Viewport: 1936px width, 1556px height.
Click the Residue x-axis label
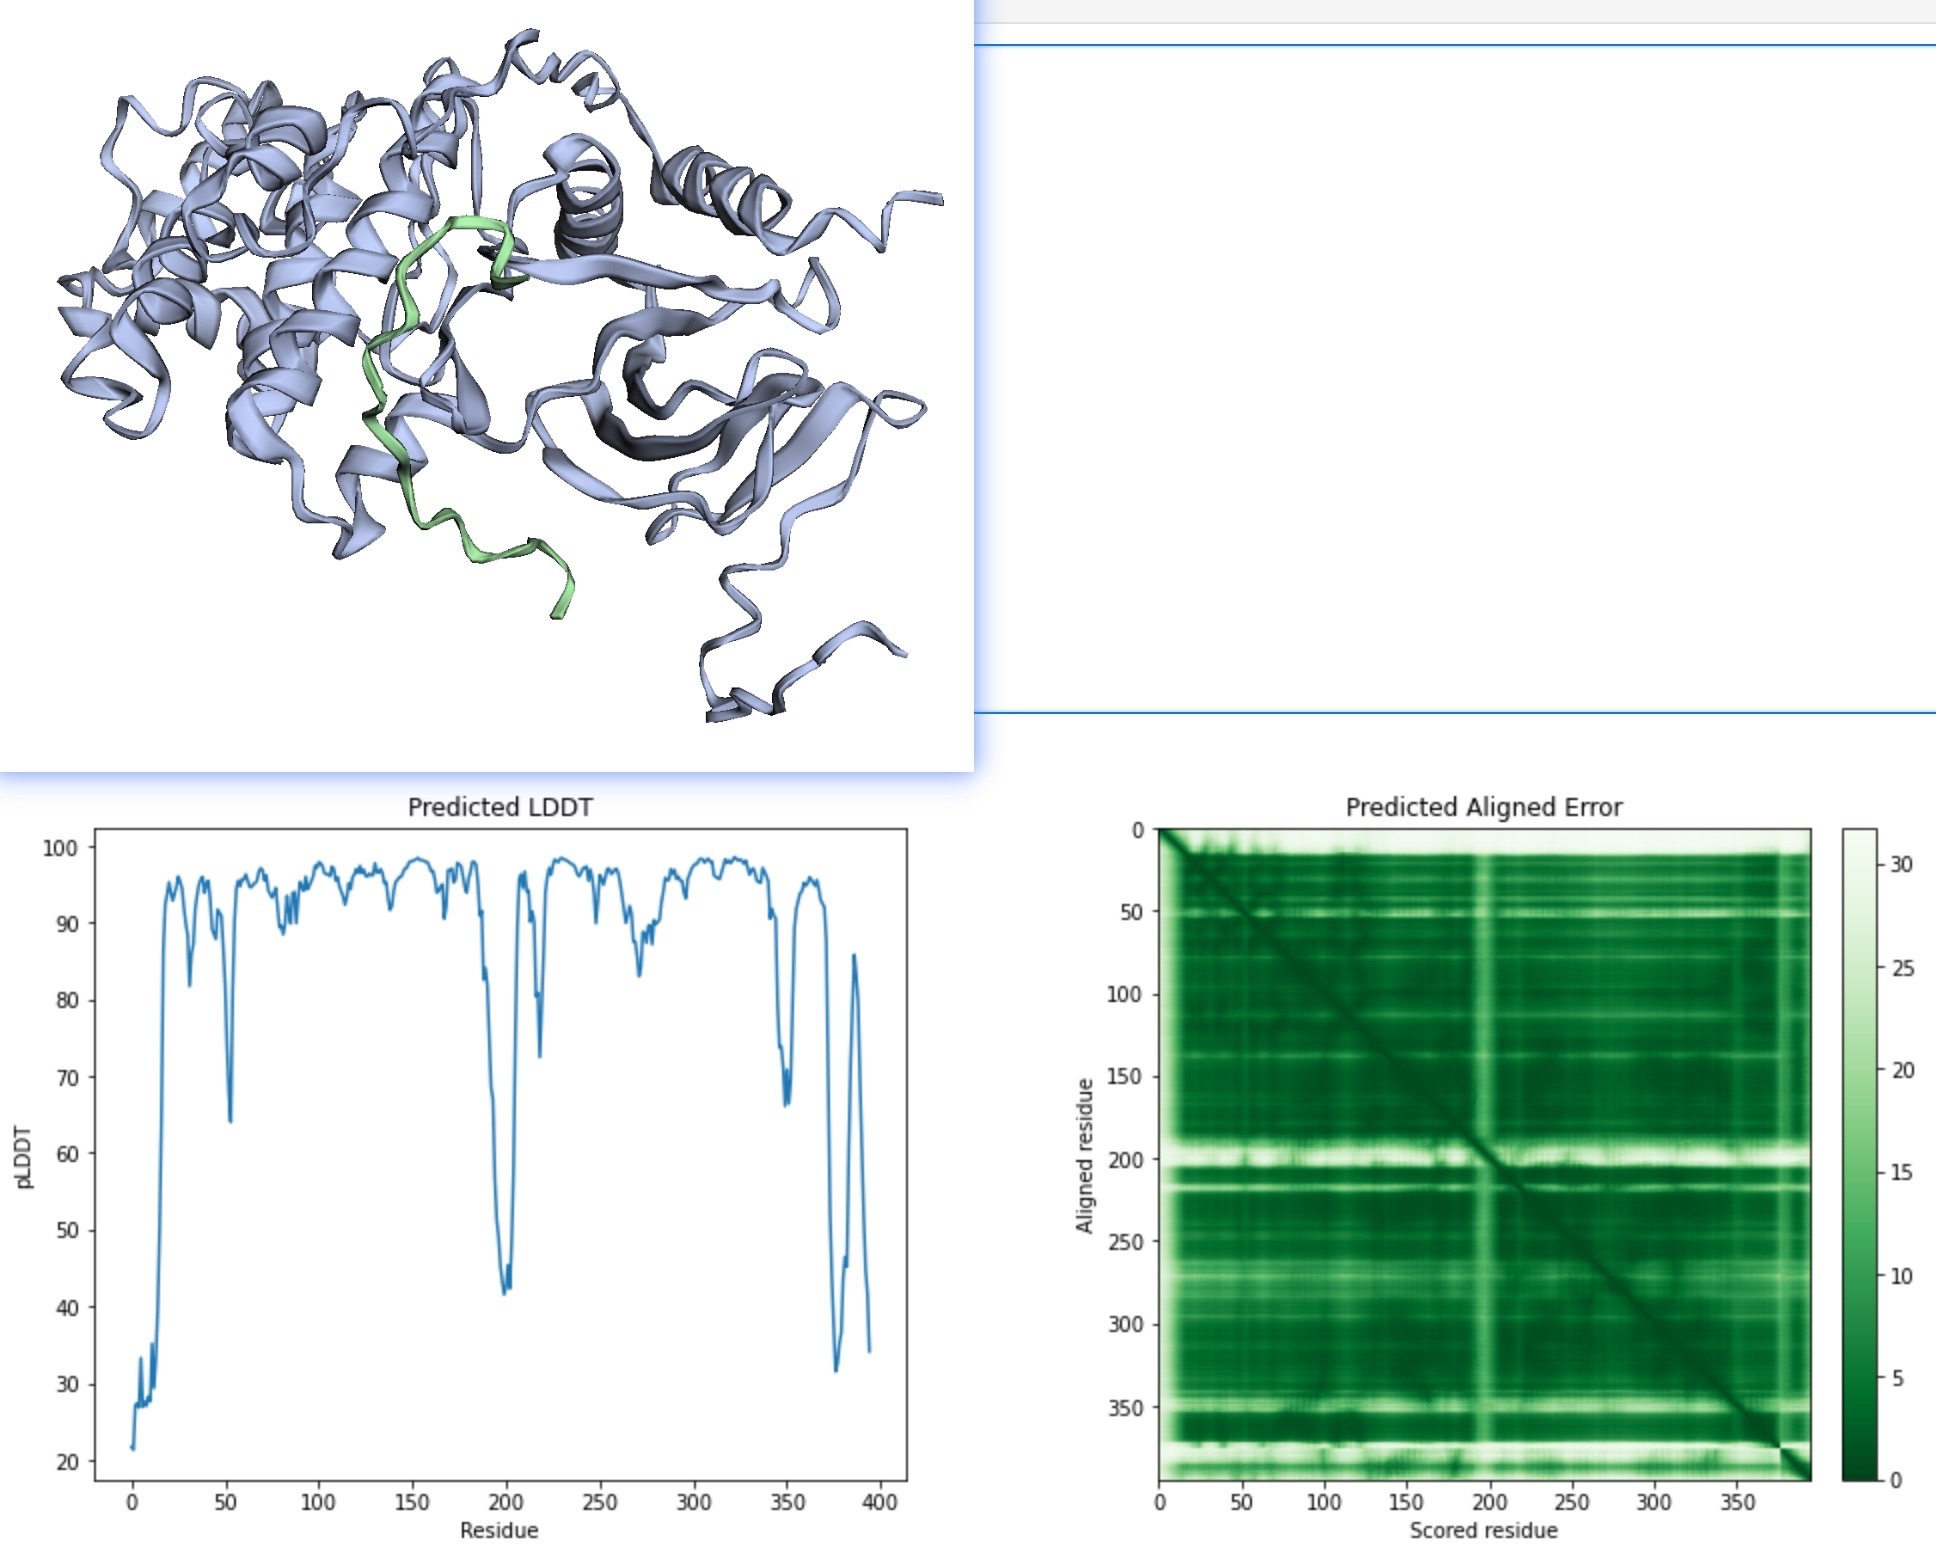tap(499, 1530)
